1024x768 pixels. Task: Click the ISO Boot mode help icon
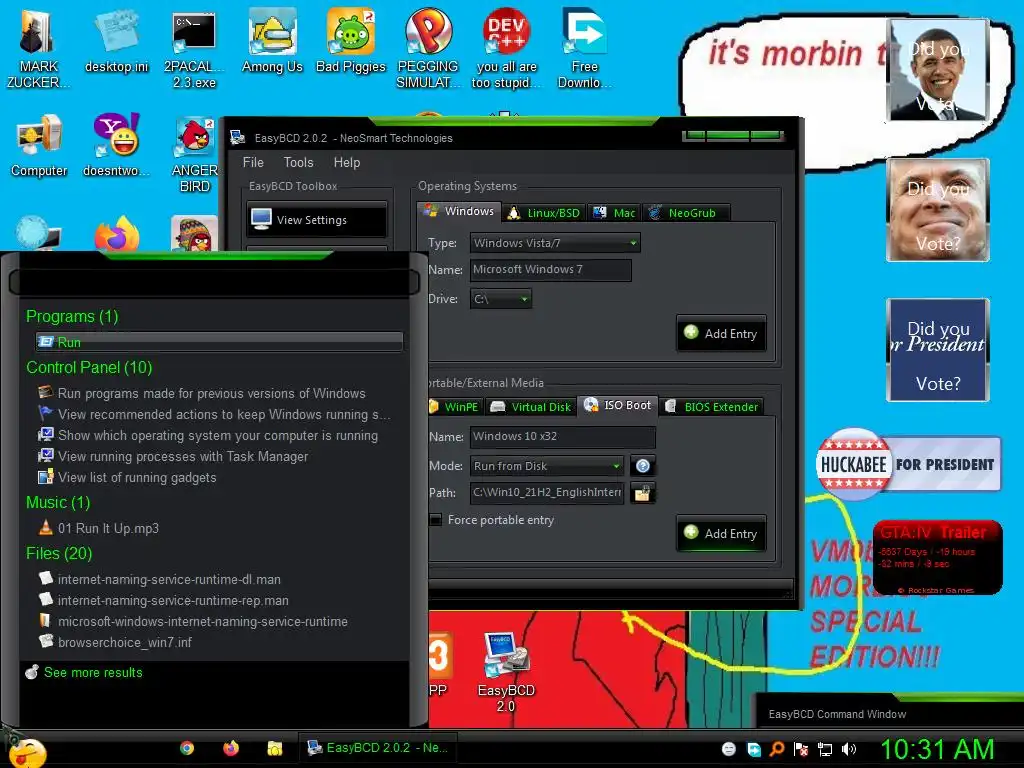coord(643,466)
